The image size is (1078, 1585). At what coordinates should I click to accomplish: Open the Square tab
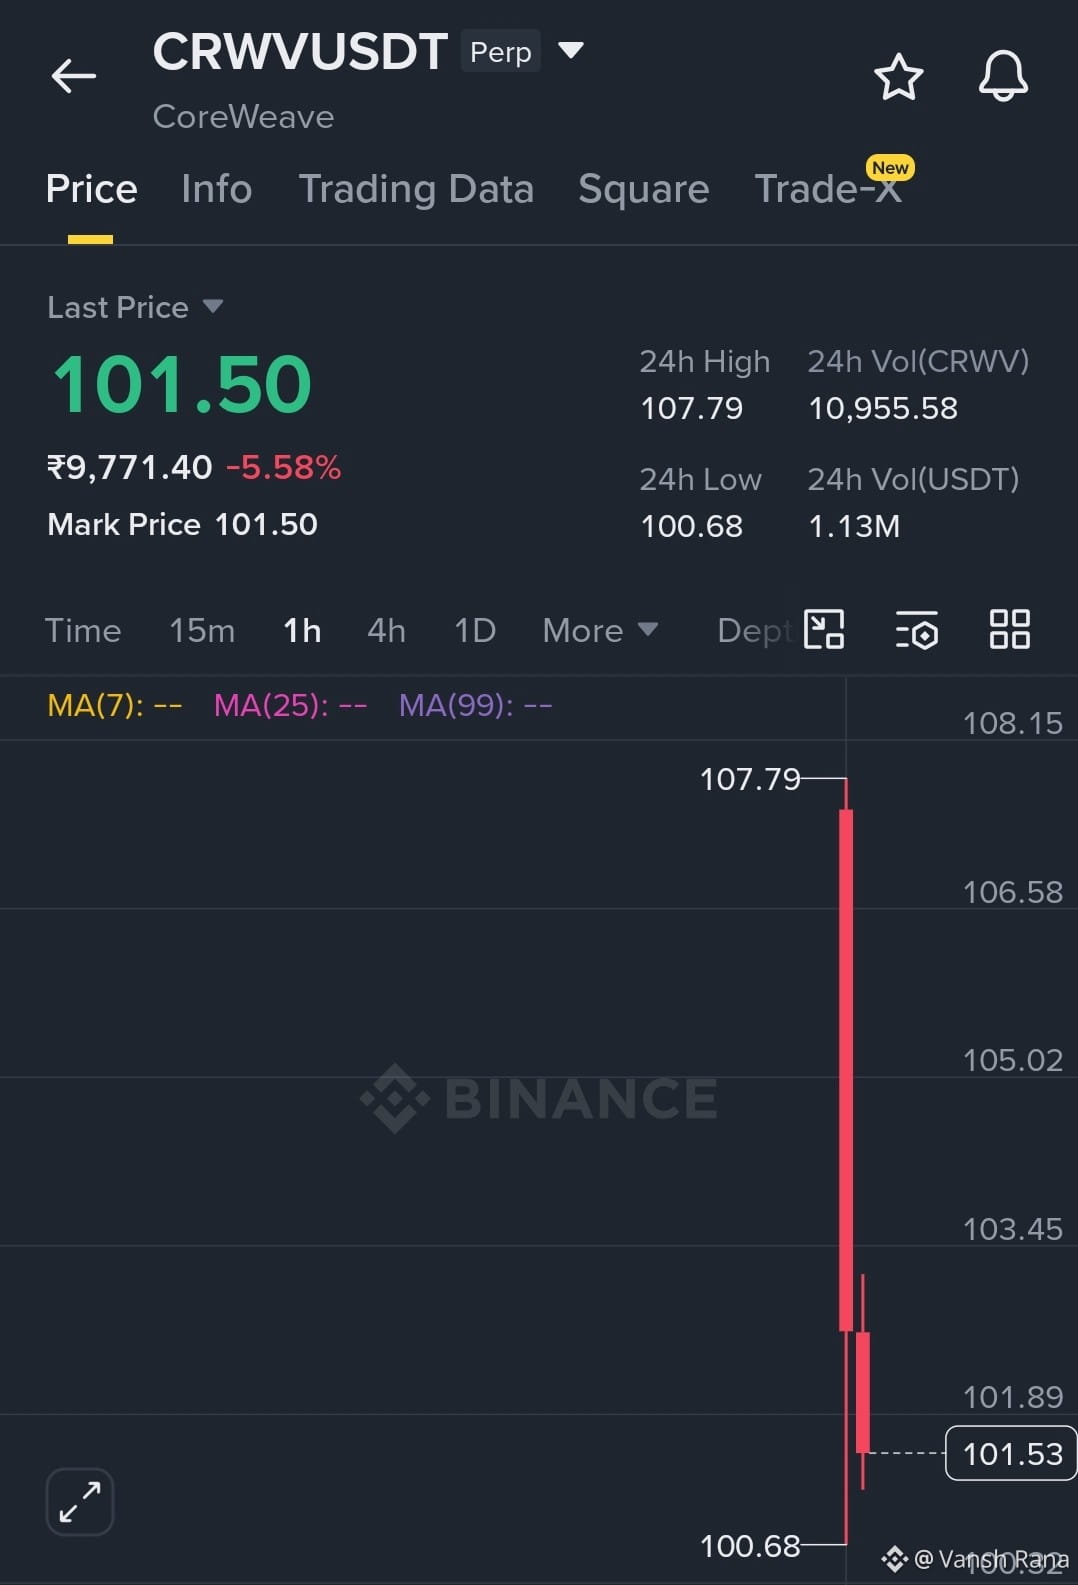643,189
